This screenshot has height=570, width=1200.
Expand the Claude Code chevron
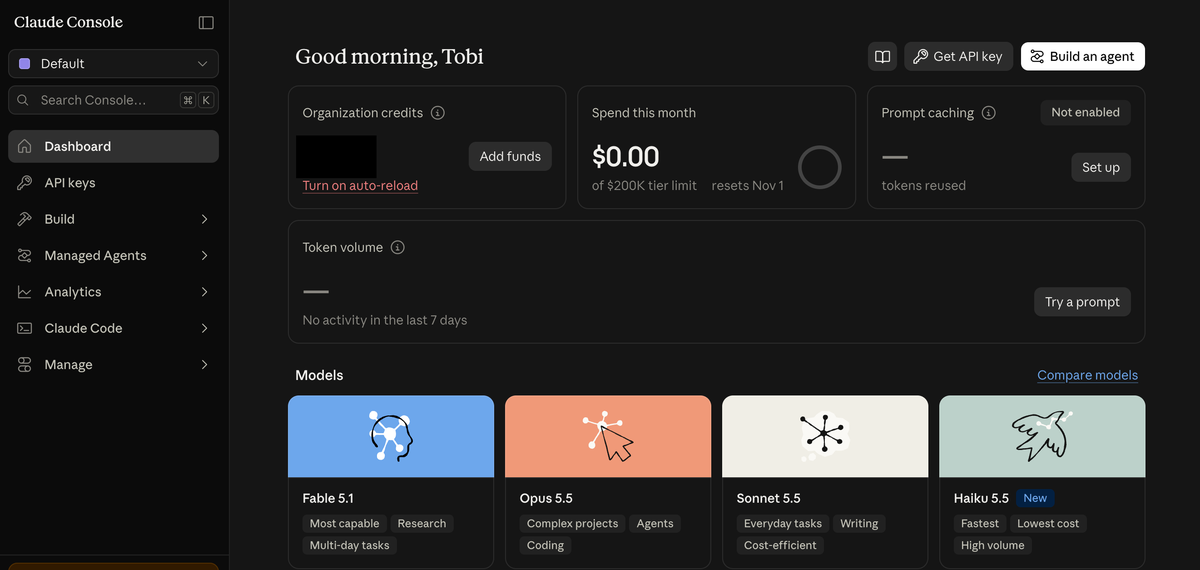point(204,328)
